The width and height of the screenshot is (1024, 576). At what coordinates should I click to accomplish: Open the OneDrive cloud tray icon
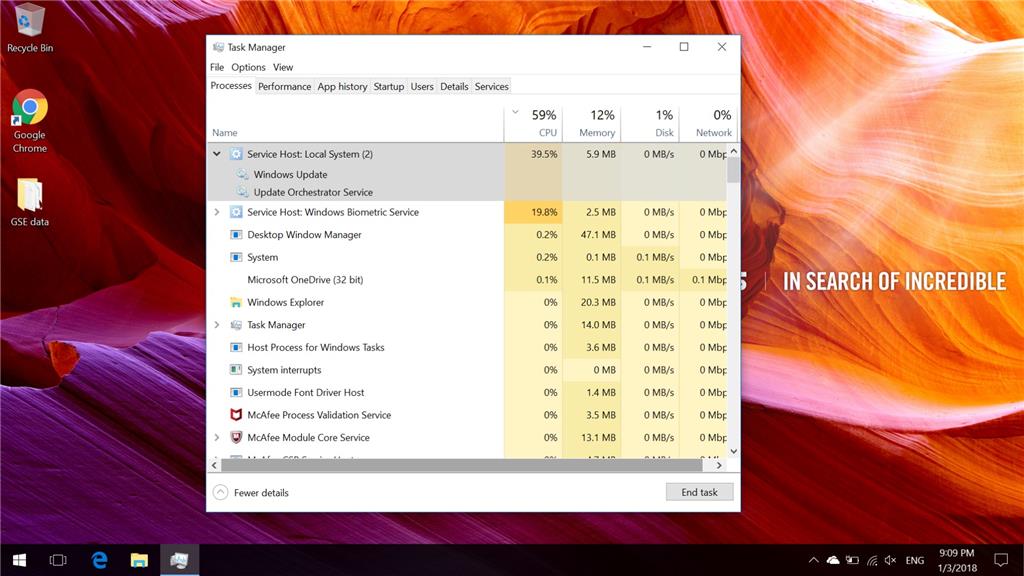pyautogui.click(x=833, y=560)
